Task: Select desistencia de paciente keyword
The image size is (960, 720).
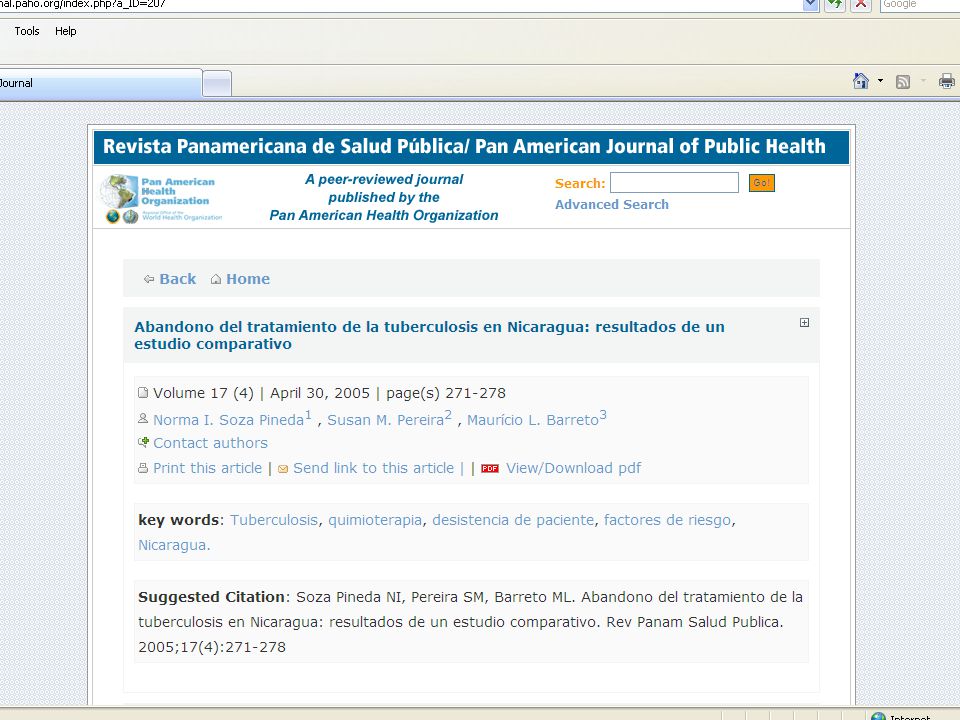Action: (x=513, y=520)
